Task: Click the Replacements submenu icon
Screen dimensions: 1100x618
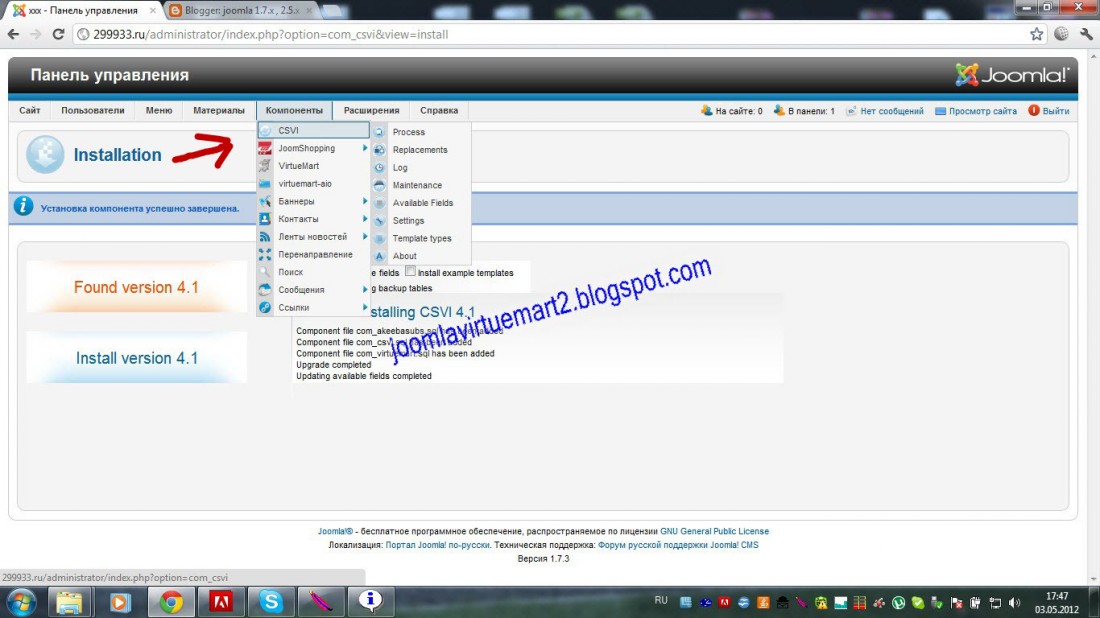Action: point(380,149)
